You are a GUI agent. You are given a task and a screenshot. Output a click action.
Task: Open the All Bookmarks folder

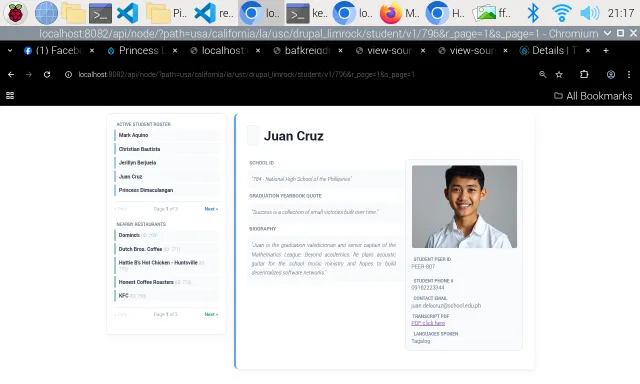[x=593, y=96]
